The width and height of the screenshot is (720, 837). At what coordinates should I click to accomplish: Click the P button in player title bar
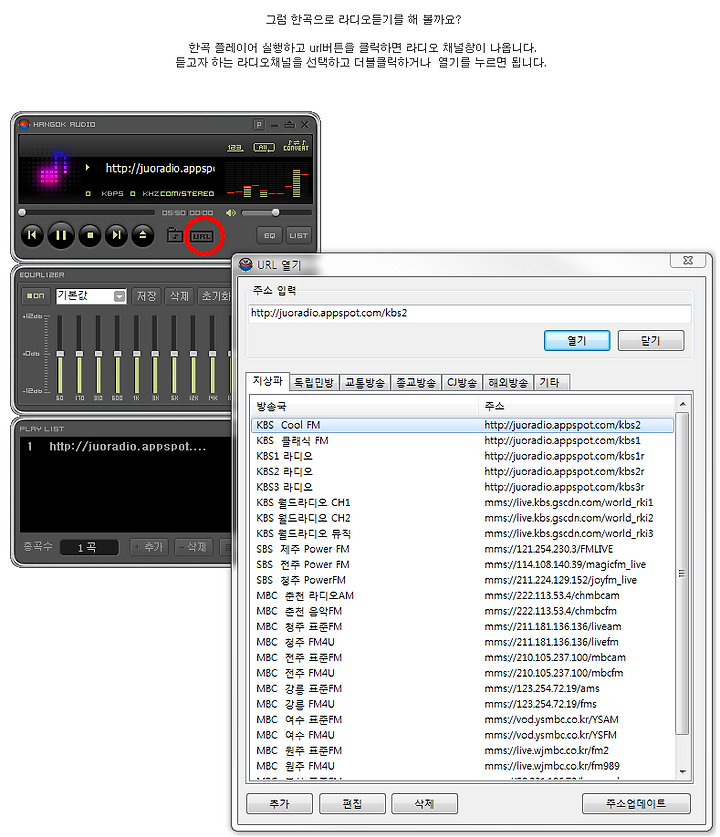[259, 124]
